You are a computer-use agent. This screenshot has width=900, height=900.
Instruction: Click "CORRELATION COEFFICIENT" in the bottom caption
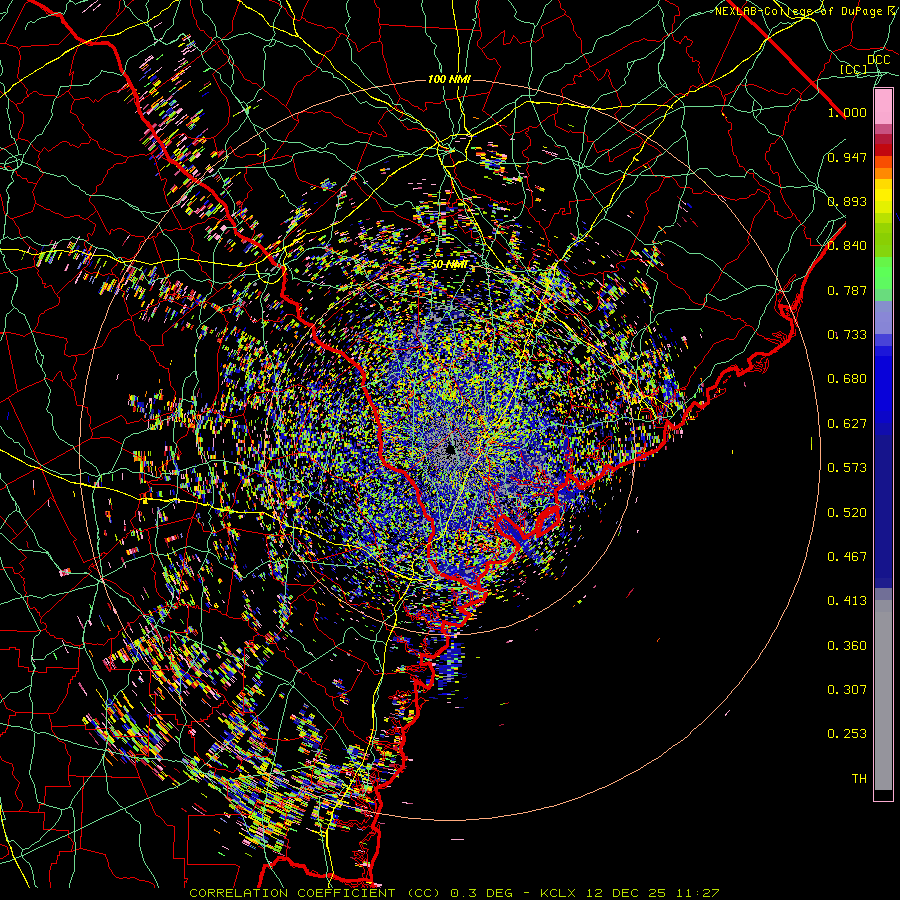click(292, 893)
